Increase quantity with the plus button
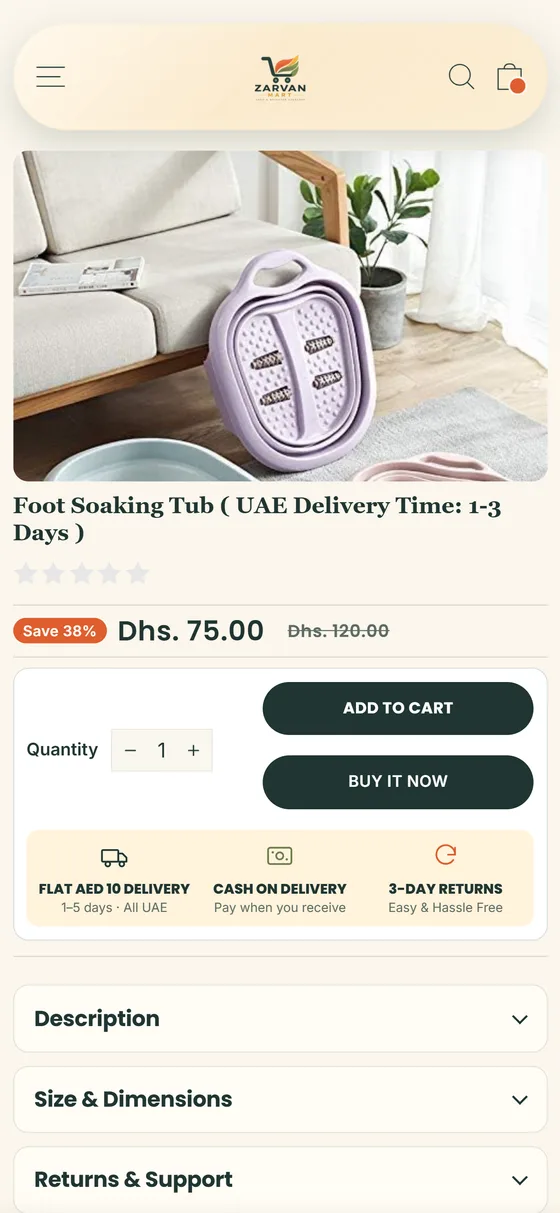The width and height of the screenshot is (560, 1213). pyautogui.click(x=193, y=751)
